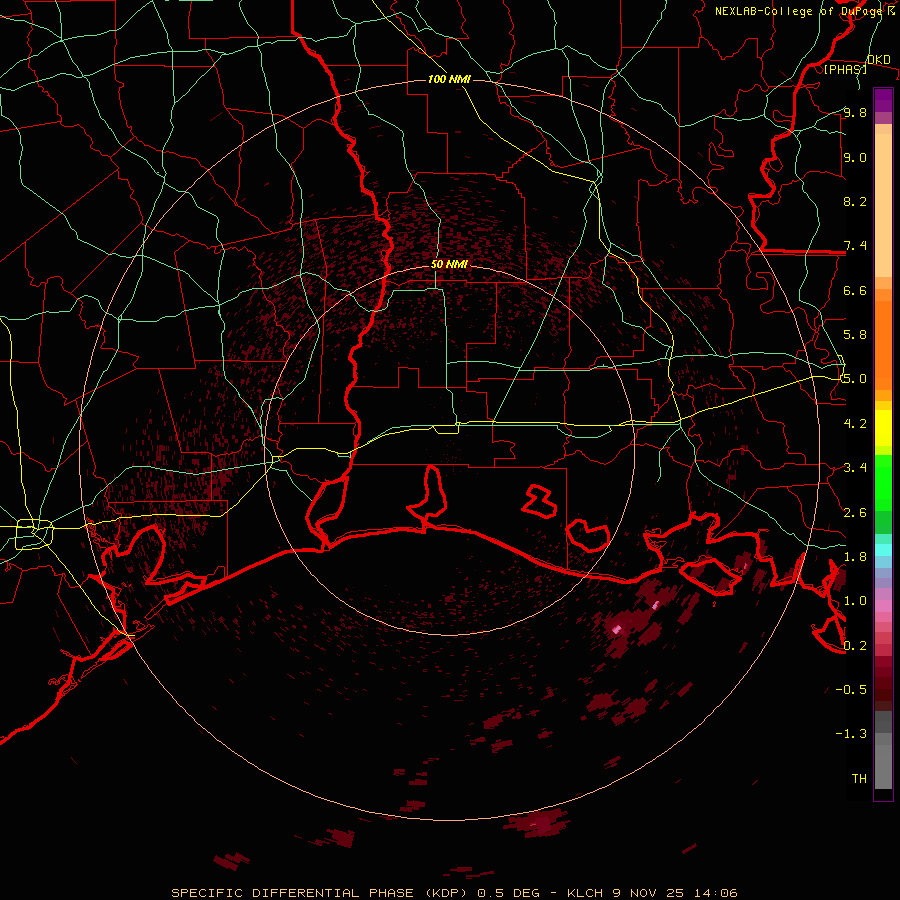This screenshot has height=900, width=900.
Task: Click the -0.5 scale label
Action: 851,690
